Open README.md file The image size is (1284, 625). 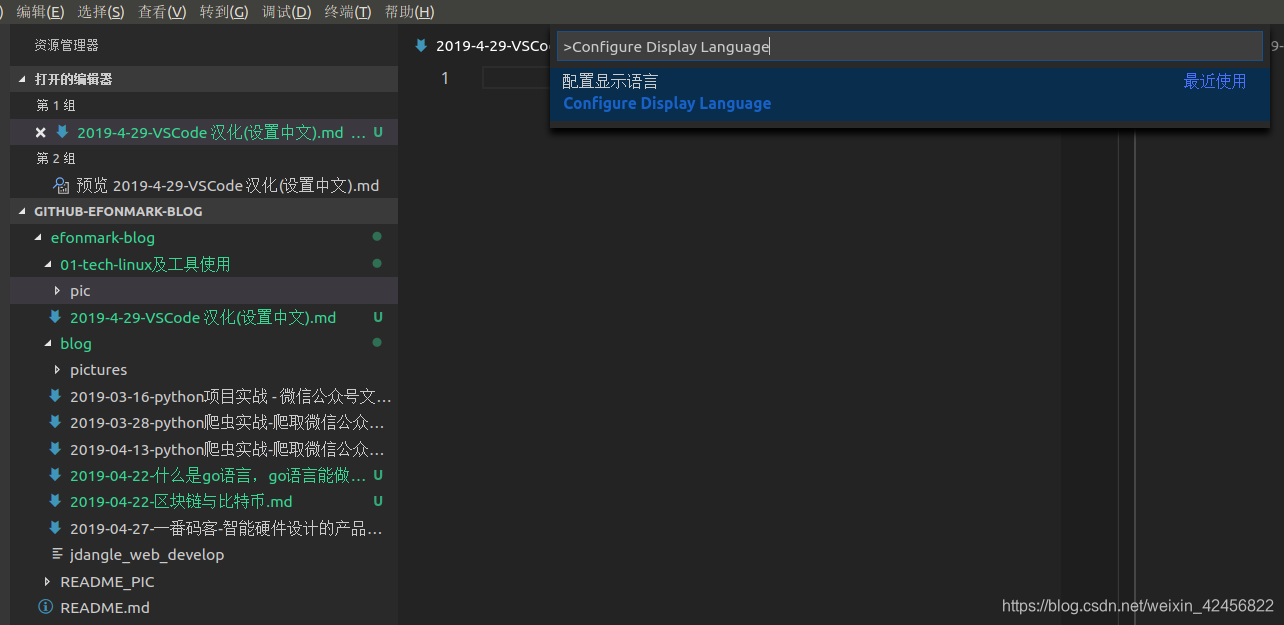[x=105, y=608]
